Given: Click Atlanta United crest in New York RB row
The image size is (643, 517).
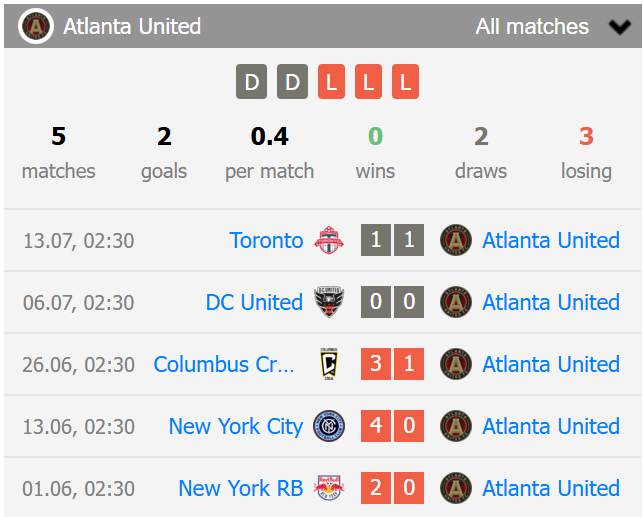Looking at the screenshot, I should [x=456, y=488].
